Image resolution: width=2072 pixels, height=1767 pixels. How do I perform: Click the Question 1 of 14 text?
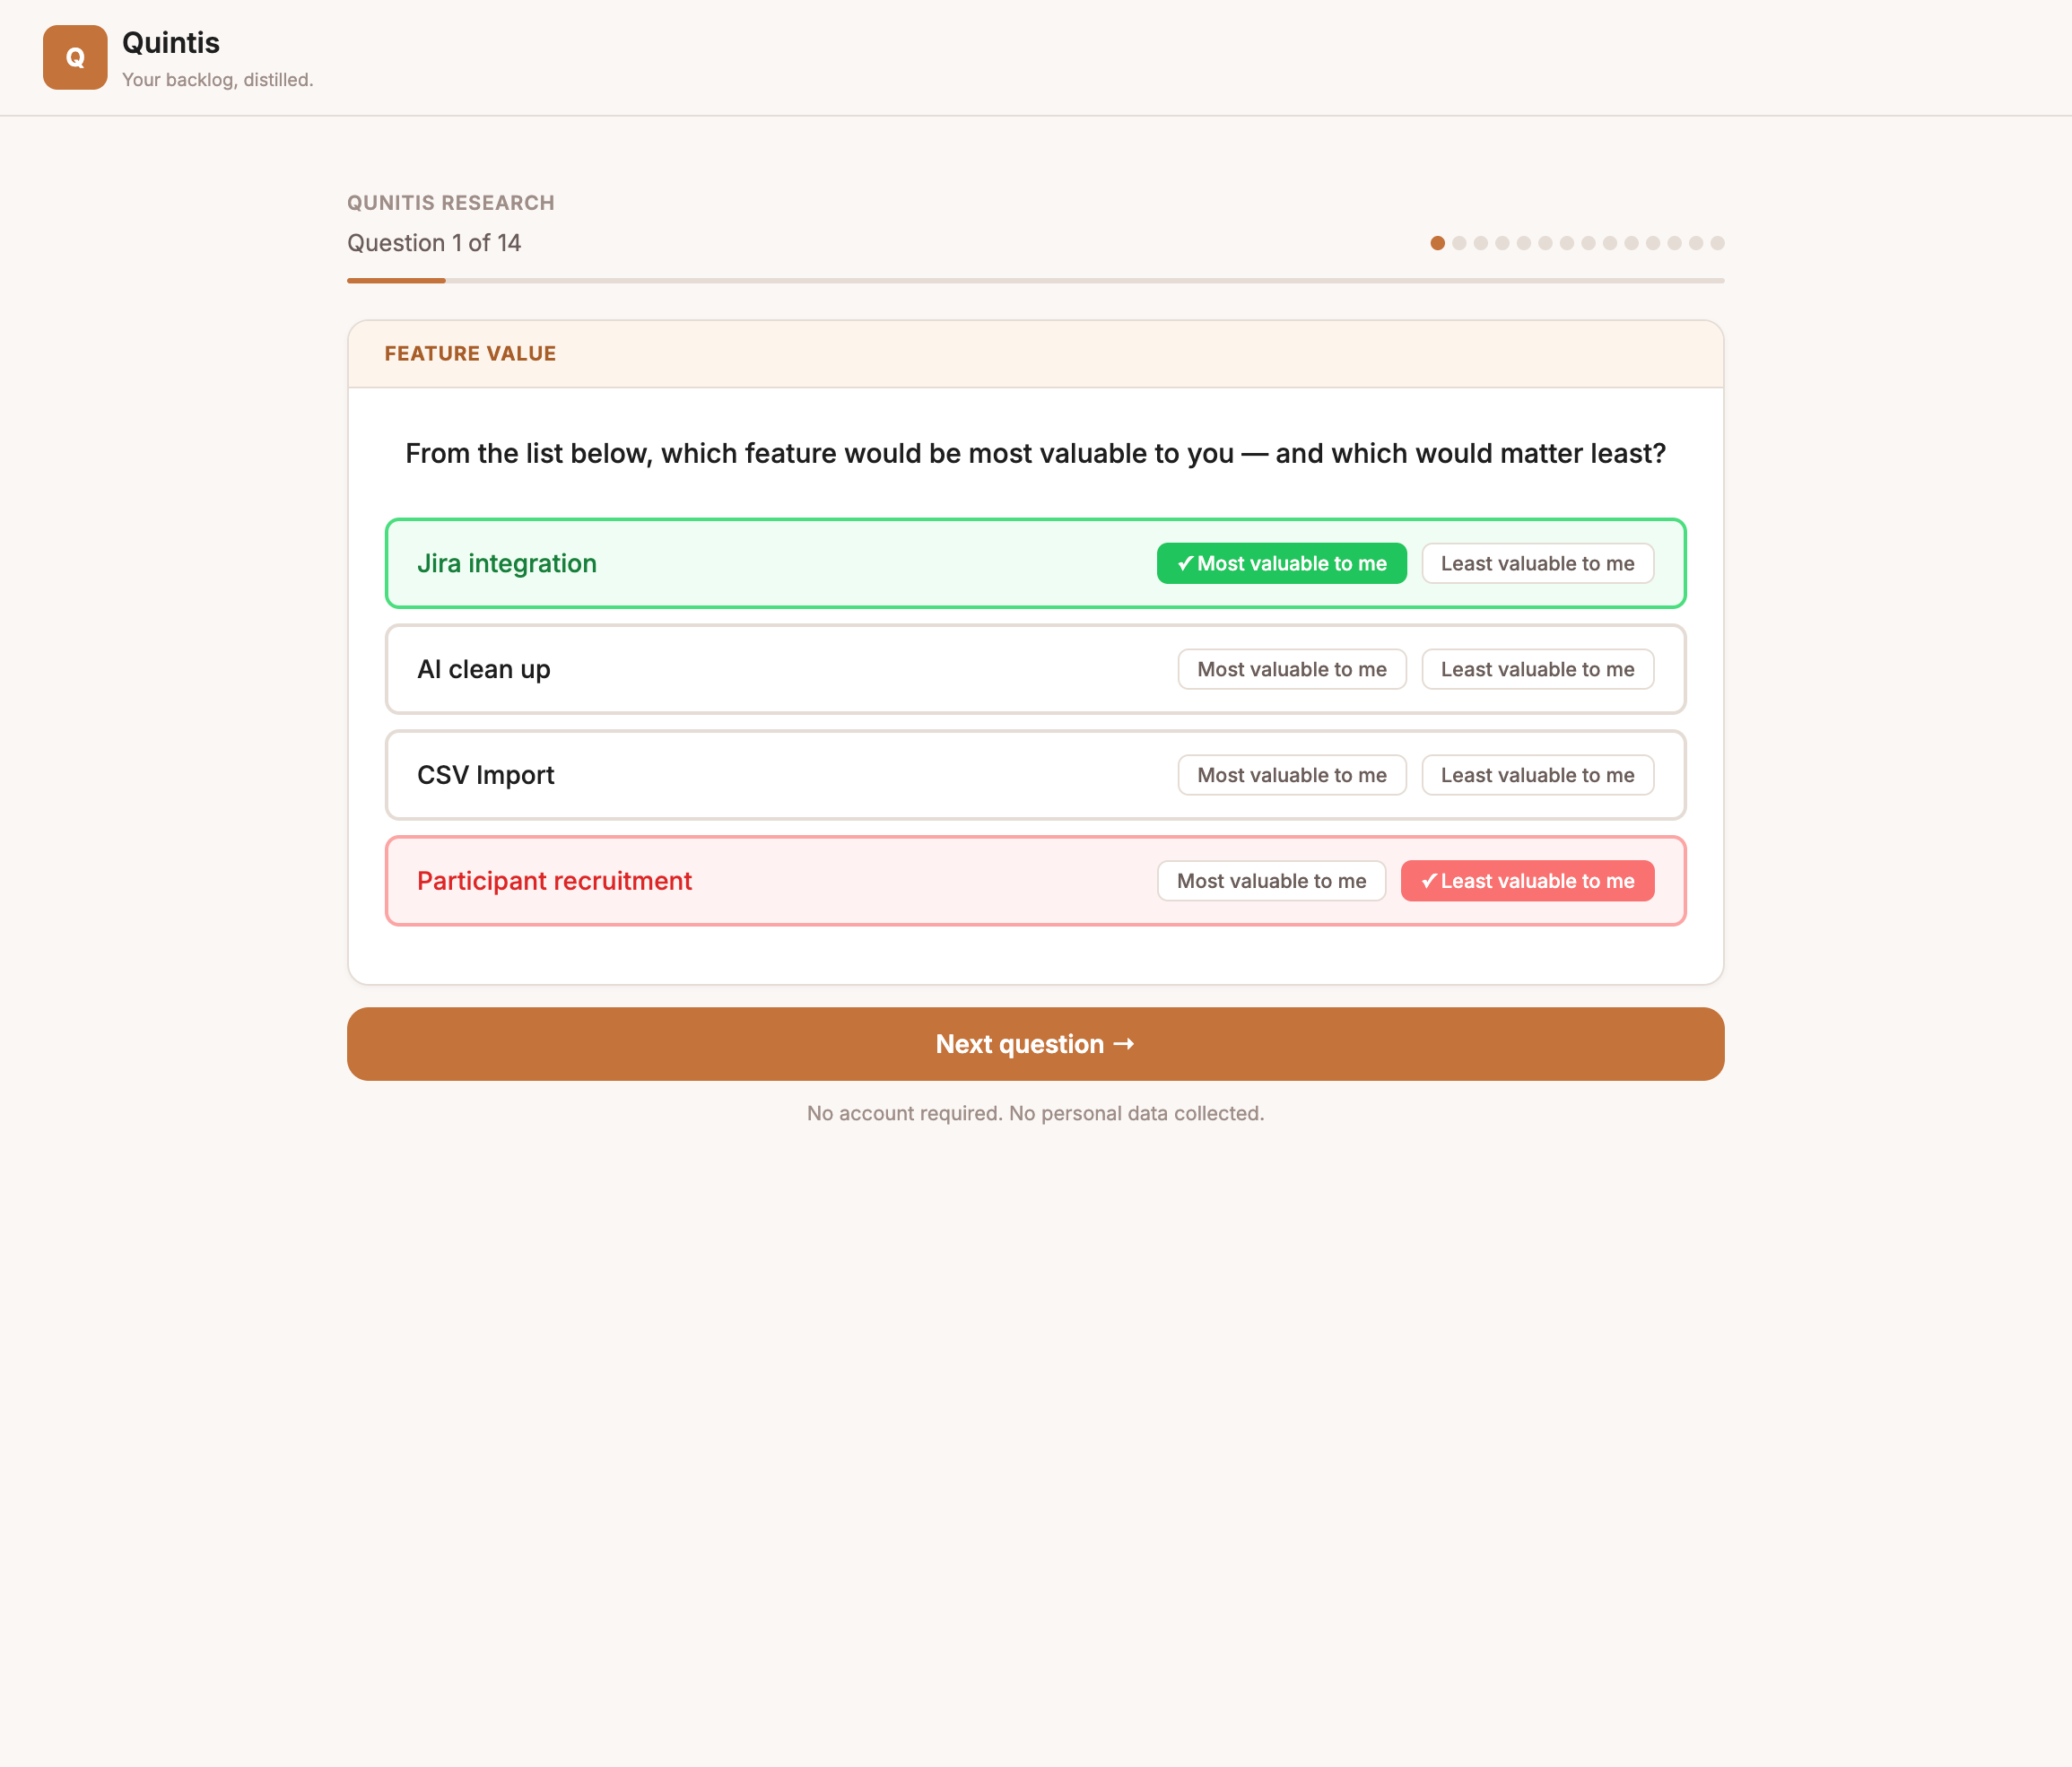(433, 243)
